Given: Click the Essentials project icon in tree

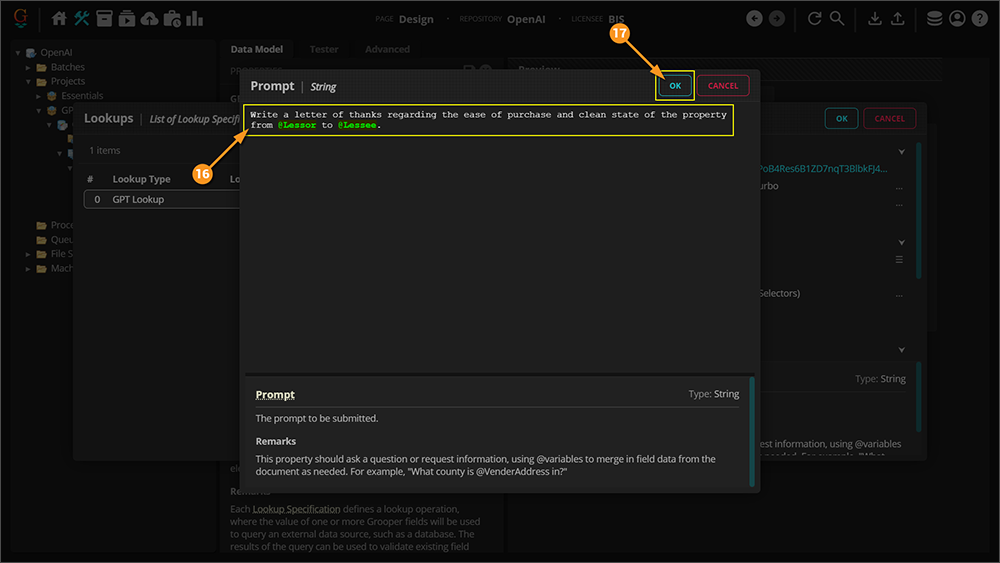Looking at the screenshot, I should pos(52,96).
